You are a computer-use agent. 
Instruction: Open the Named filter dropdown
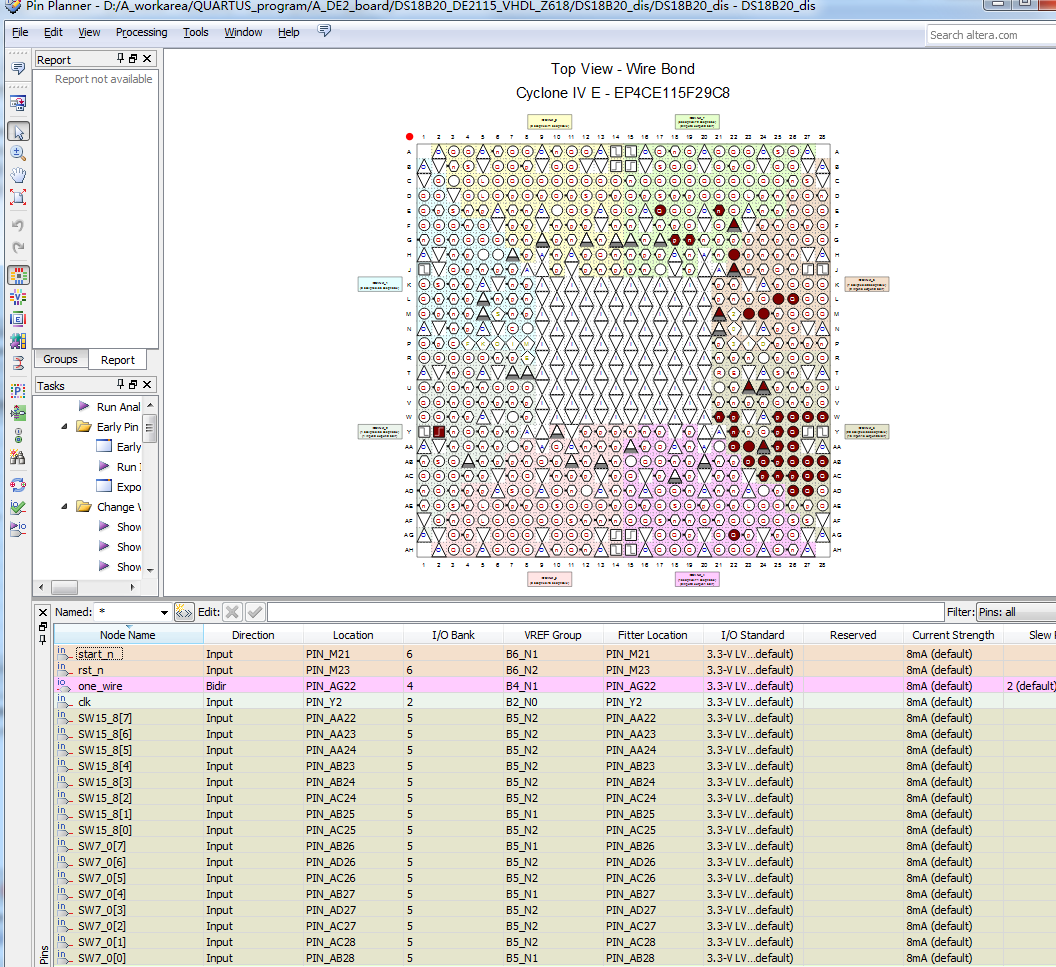[163, 611]
